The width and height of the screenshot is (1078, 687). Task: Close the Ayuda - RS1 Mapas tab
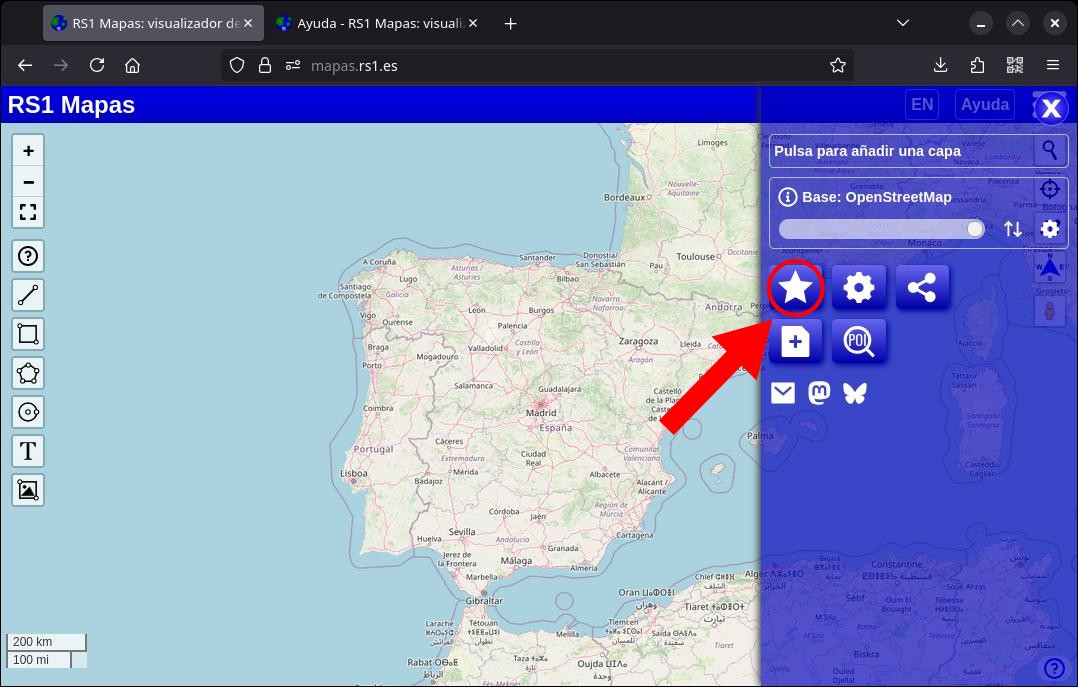[473, 23]
